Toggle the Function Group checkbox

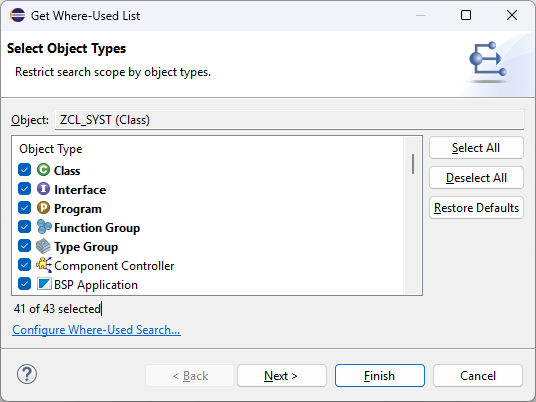(x=25, y=227)
